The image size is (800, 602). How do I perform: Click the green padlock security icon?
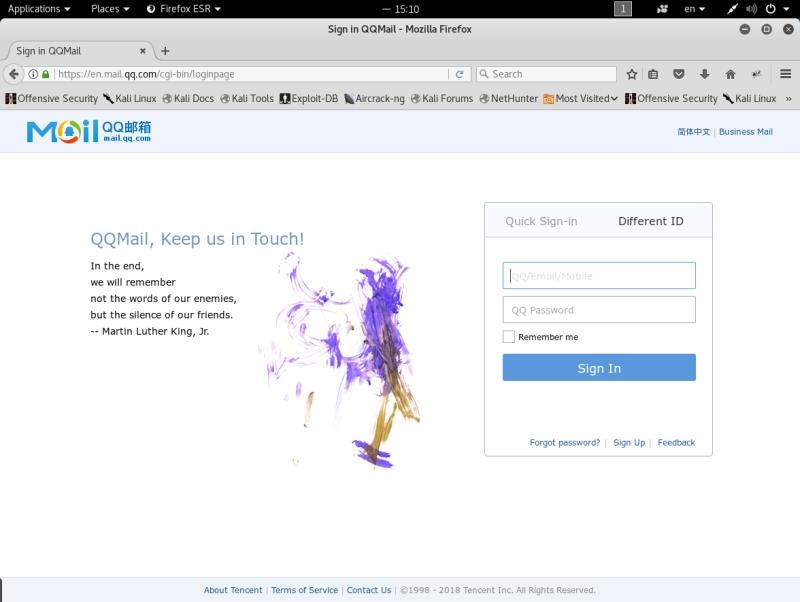[45, 74]
